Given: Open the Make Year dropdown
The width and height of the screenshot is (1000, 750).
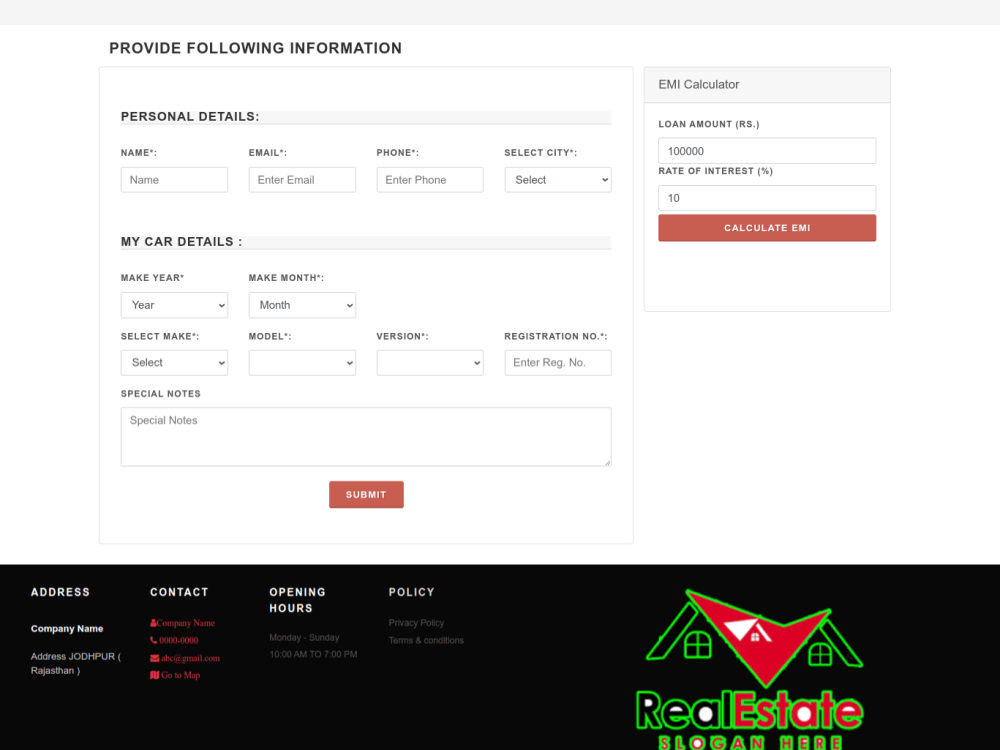Looking at the screenshot, I should click(174, 305).
